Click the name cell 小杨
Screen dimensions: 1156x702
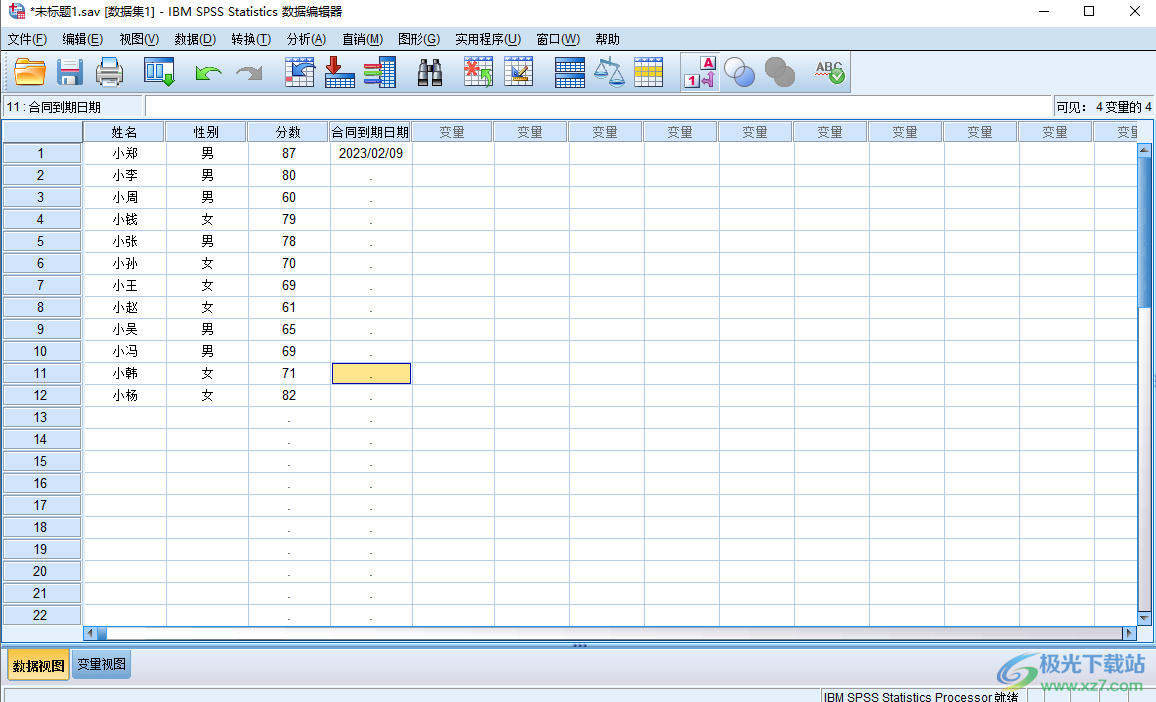pyautogui.click(x=125, y=395)
